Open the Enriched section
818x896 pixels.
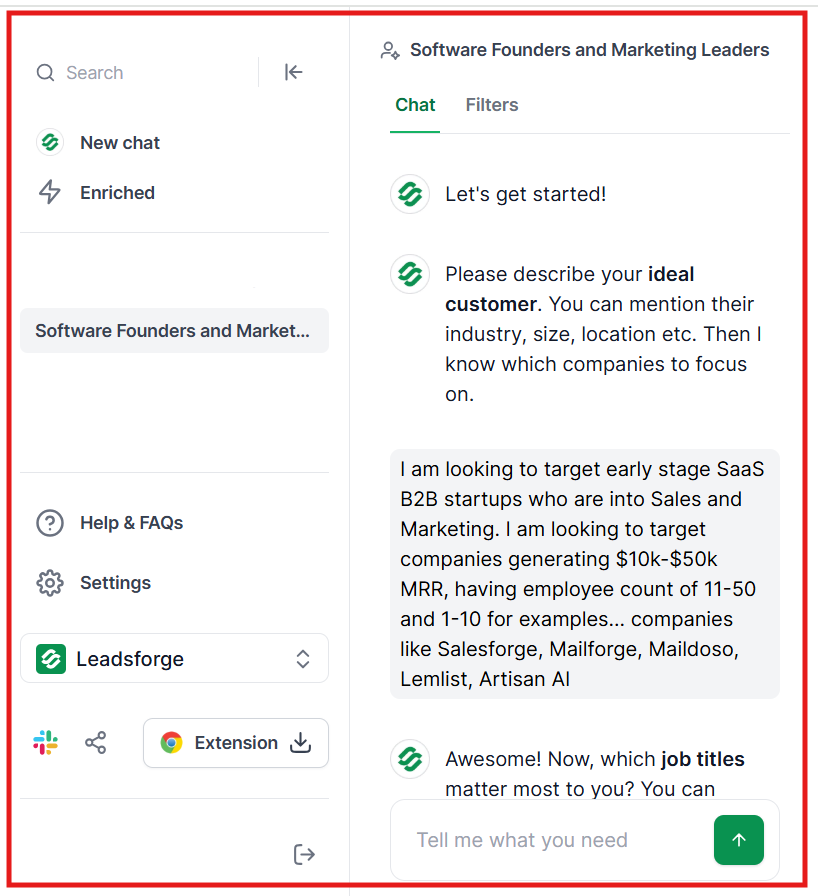(117, 192)
